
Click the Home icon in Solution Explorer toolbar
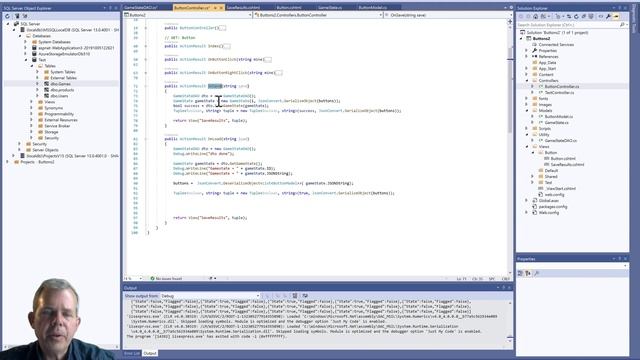pos(536,16)
